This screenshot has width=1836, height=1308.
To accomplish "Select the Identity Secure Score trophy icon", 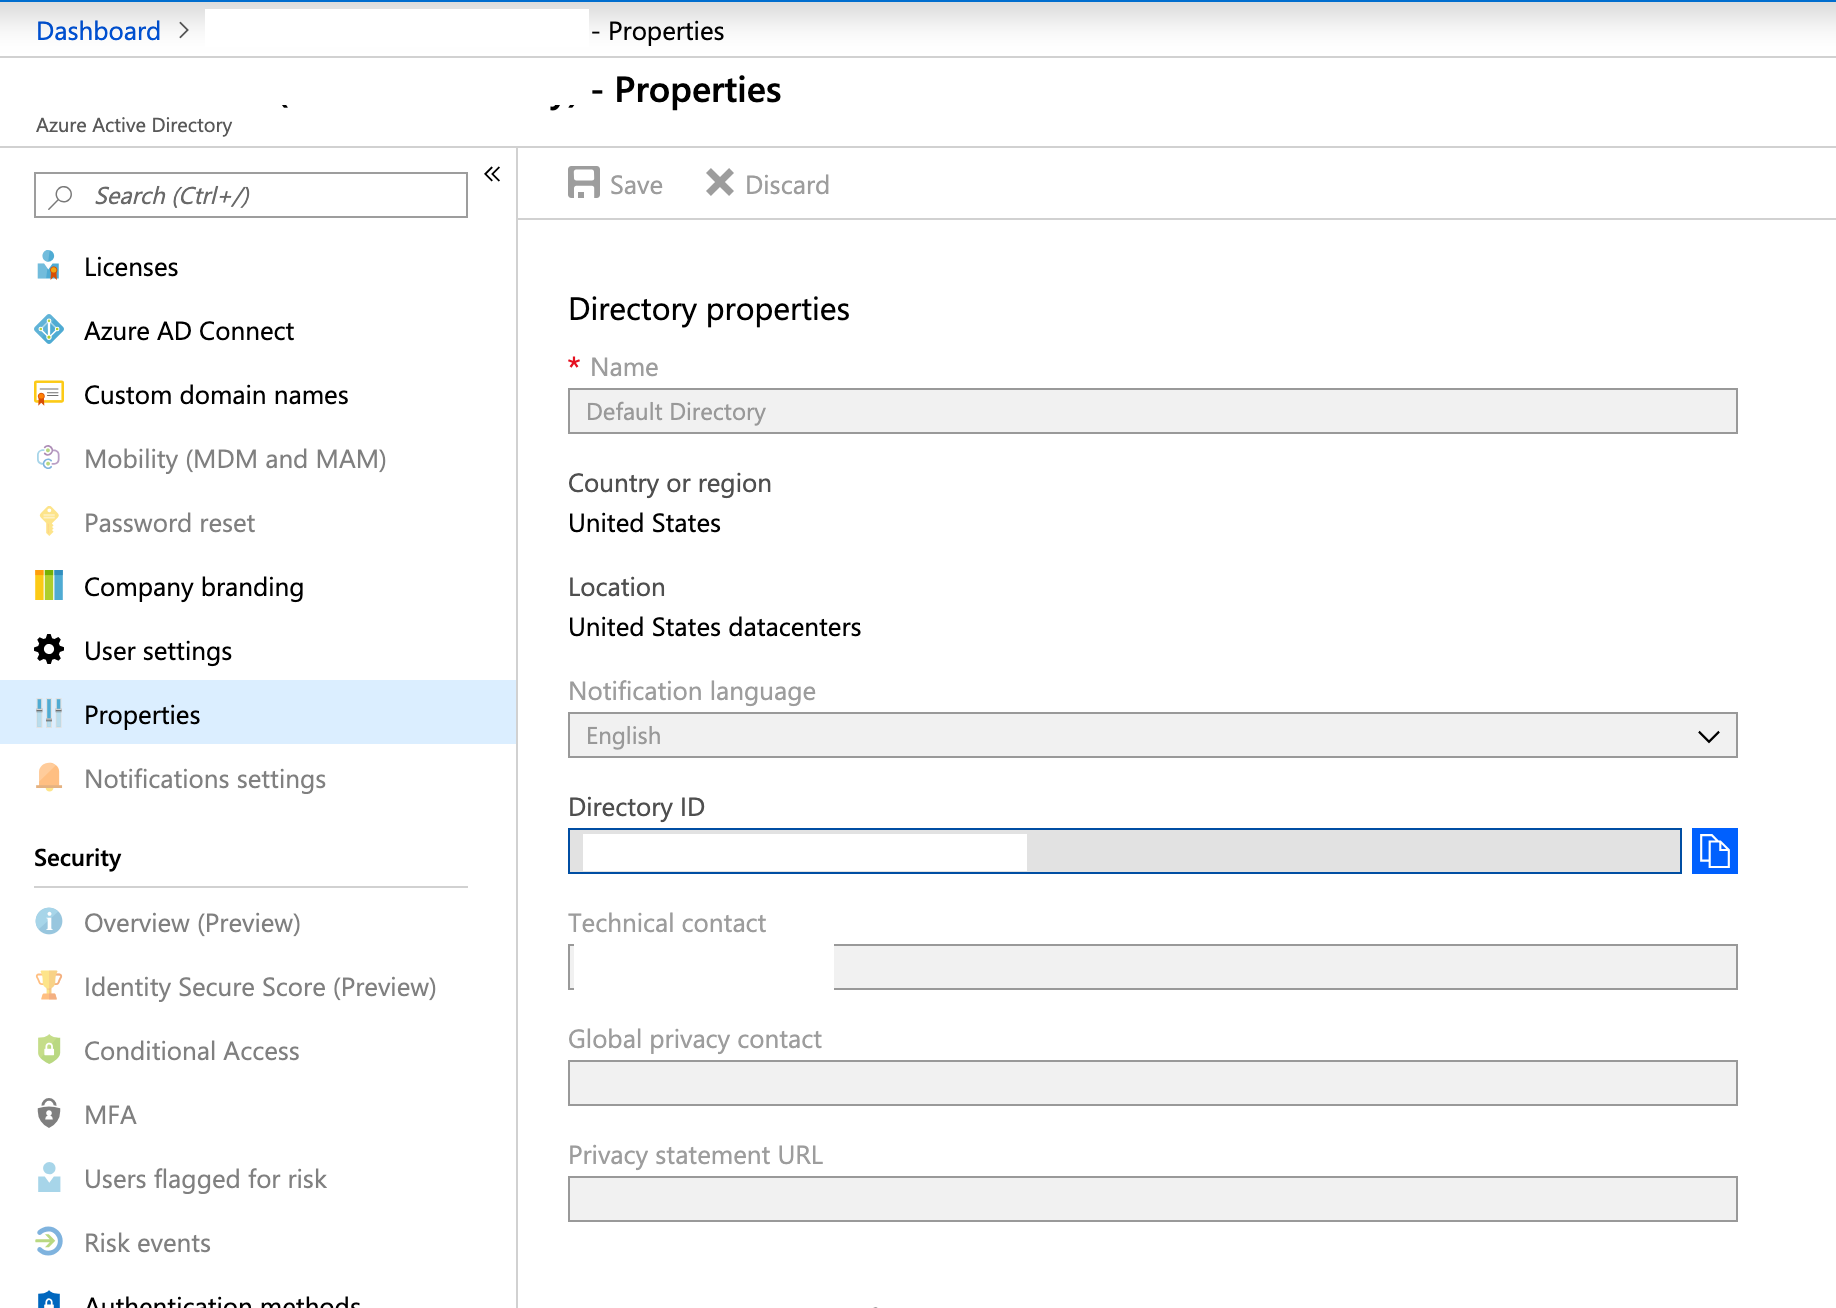I will (48, 986).
